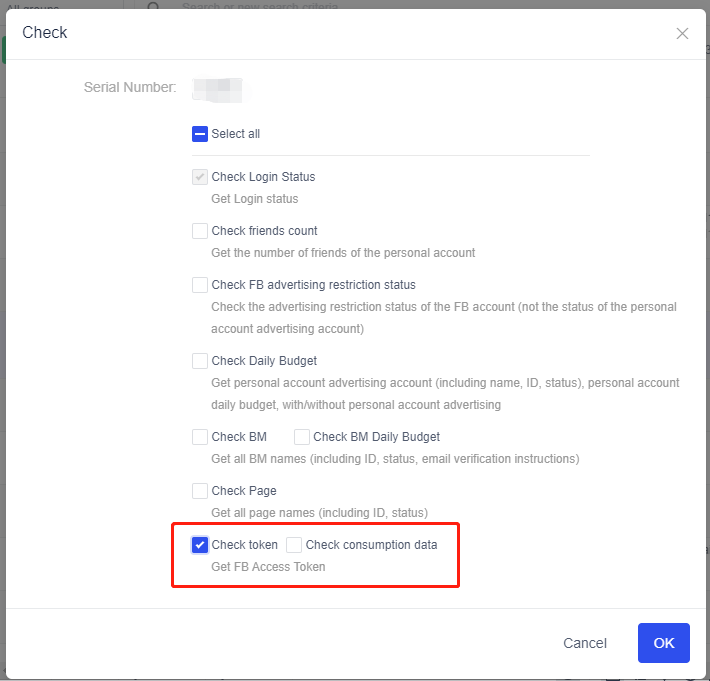Click the 'Get Login status' description text
The width and height of the screenshot is (710, 681).
coord(254,199)
